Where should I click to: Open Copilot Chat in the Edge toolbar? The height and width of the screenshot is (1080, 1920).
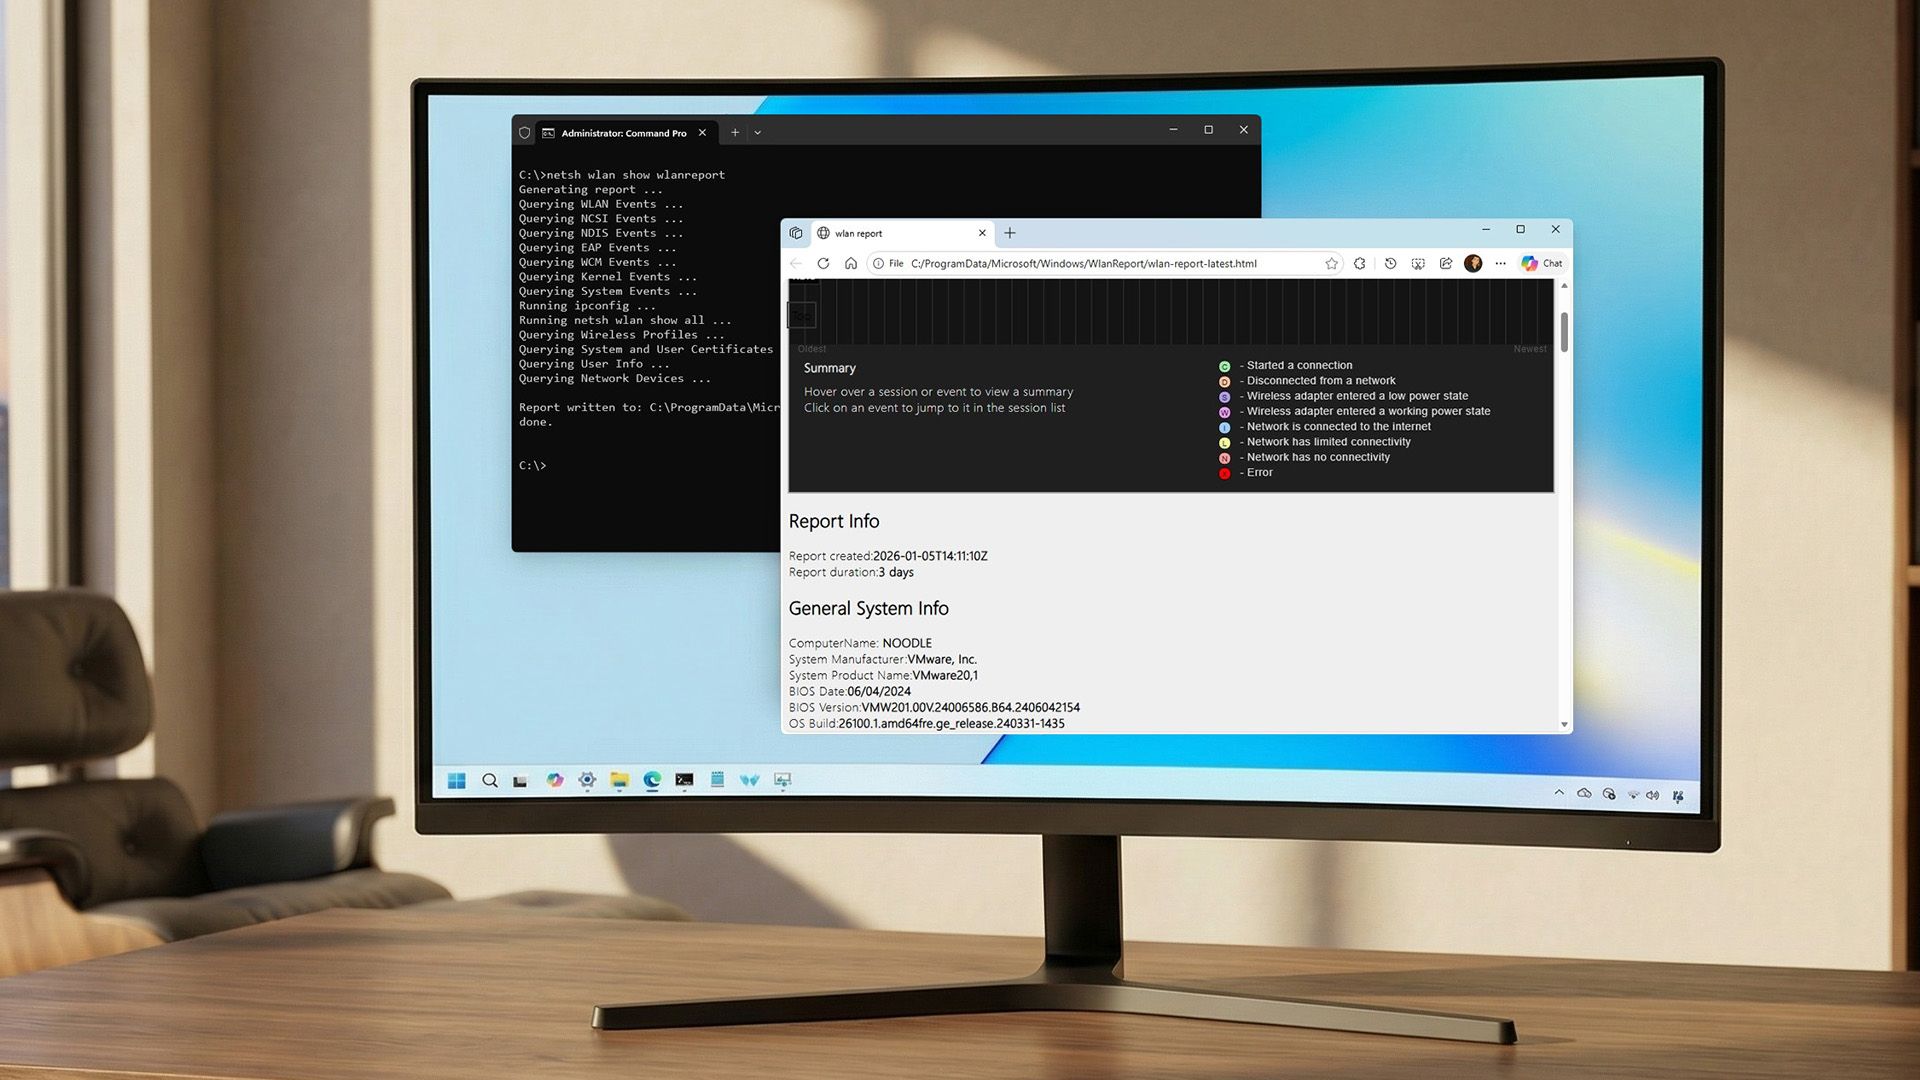[x=1542, y=263]
